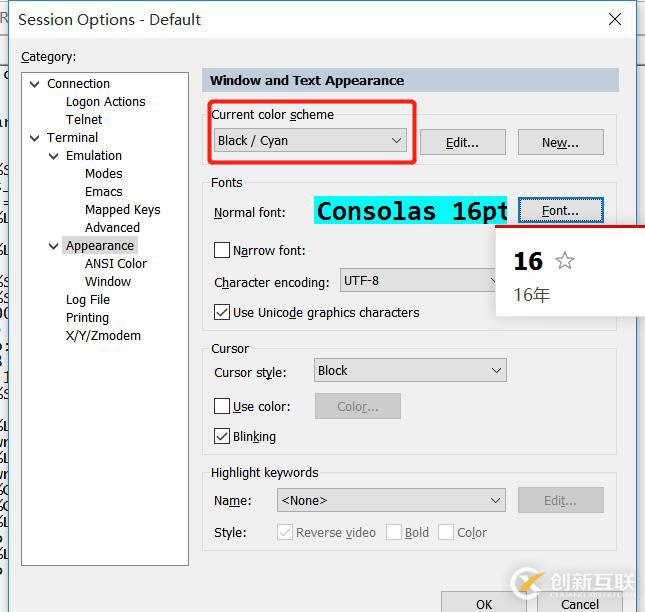The width and height of the screenshot is (645, 612).
Task: Click the New... color scheme button
Action: 560,142
